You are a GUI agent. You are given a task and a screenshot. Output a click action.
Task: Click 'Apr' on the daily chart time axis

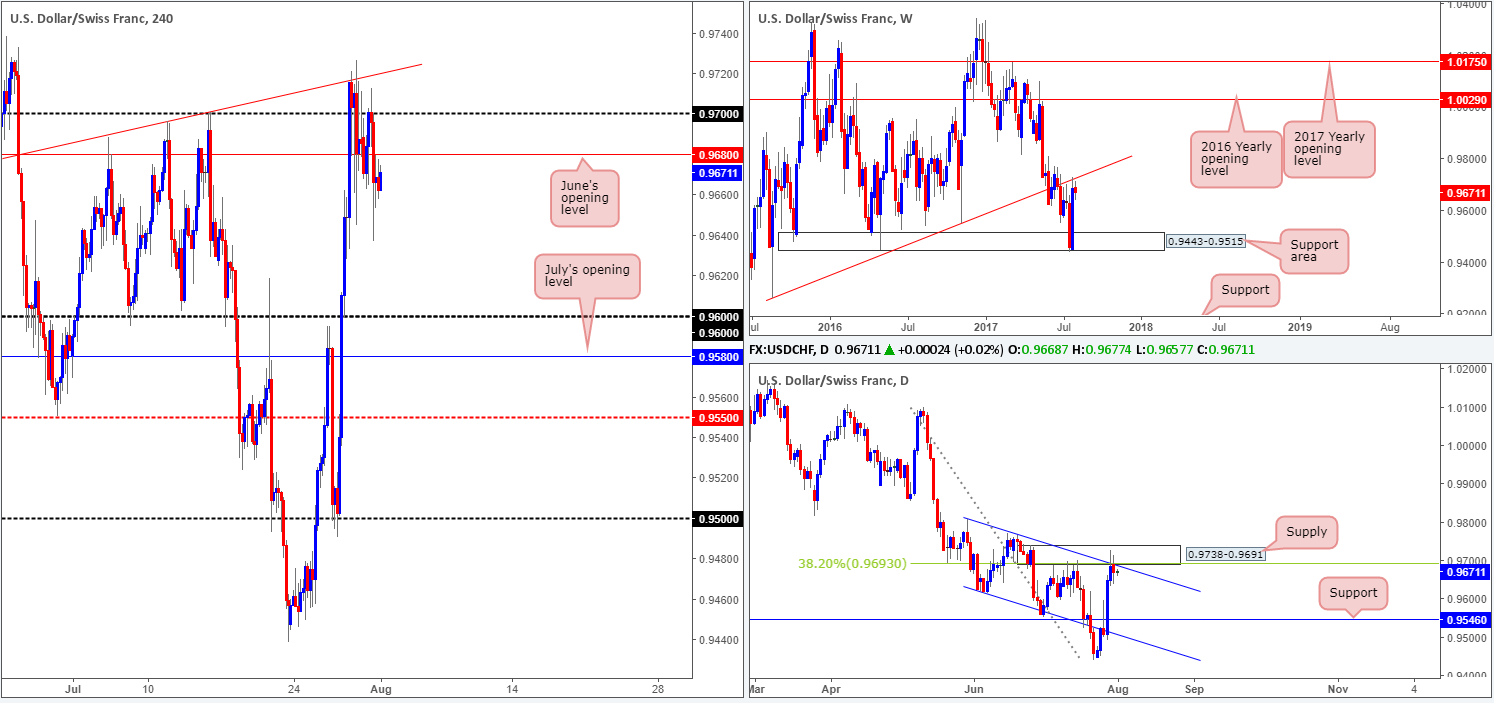832,689
